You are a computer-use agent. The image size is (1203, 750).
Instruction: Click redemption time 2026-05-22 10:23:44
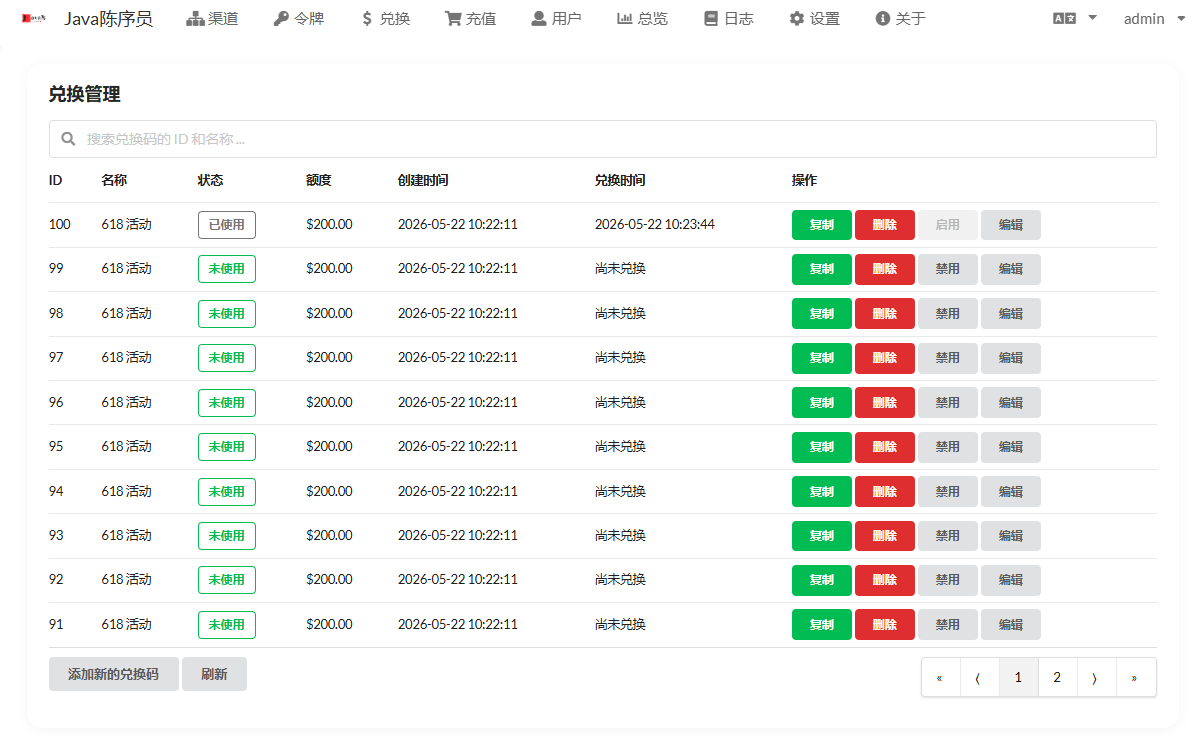click(x=655, y=224)
